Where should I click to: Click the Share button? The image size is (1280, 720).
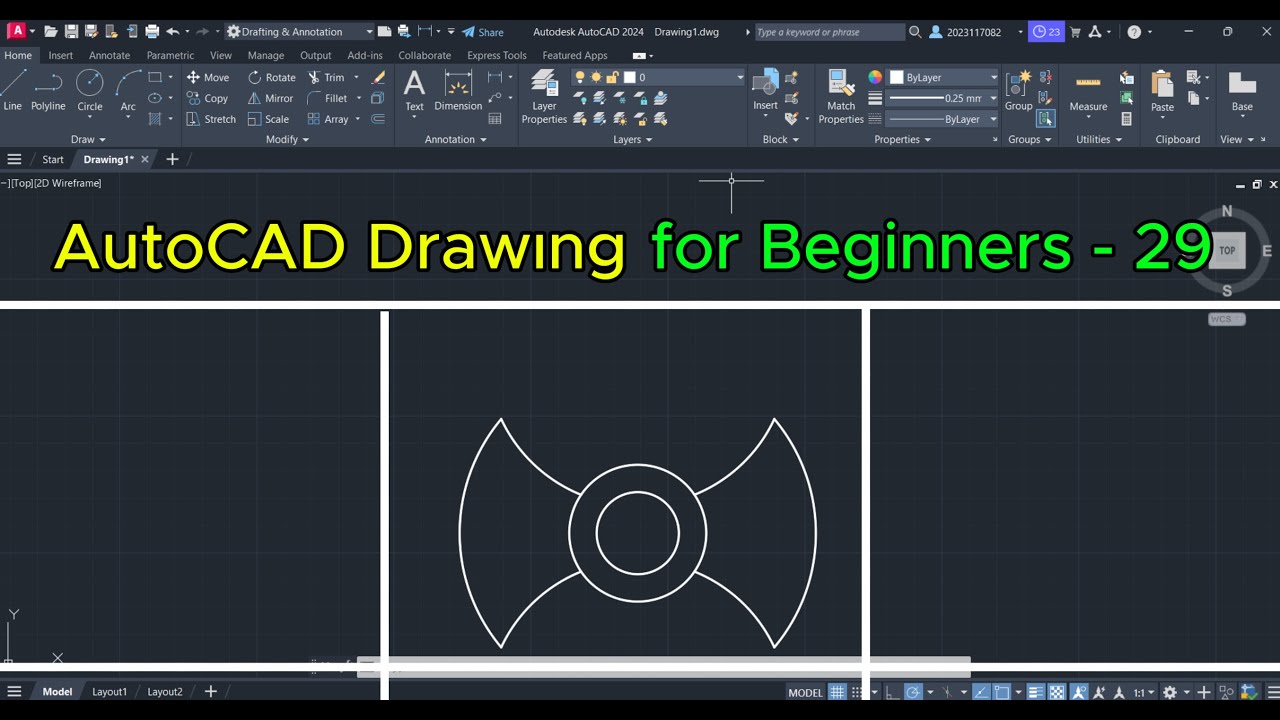click(x=483, y=32)
